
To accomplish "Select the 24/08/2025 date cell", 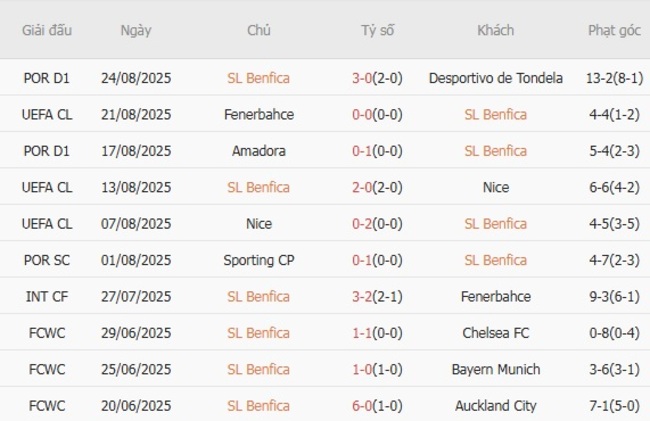I will (136, 77).
